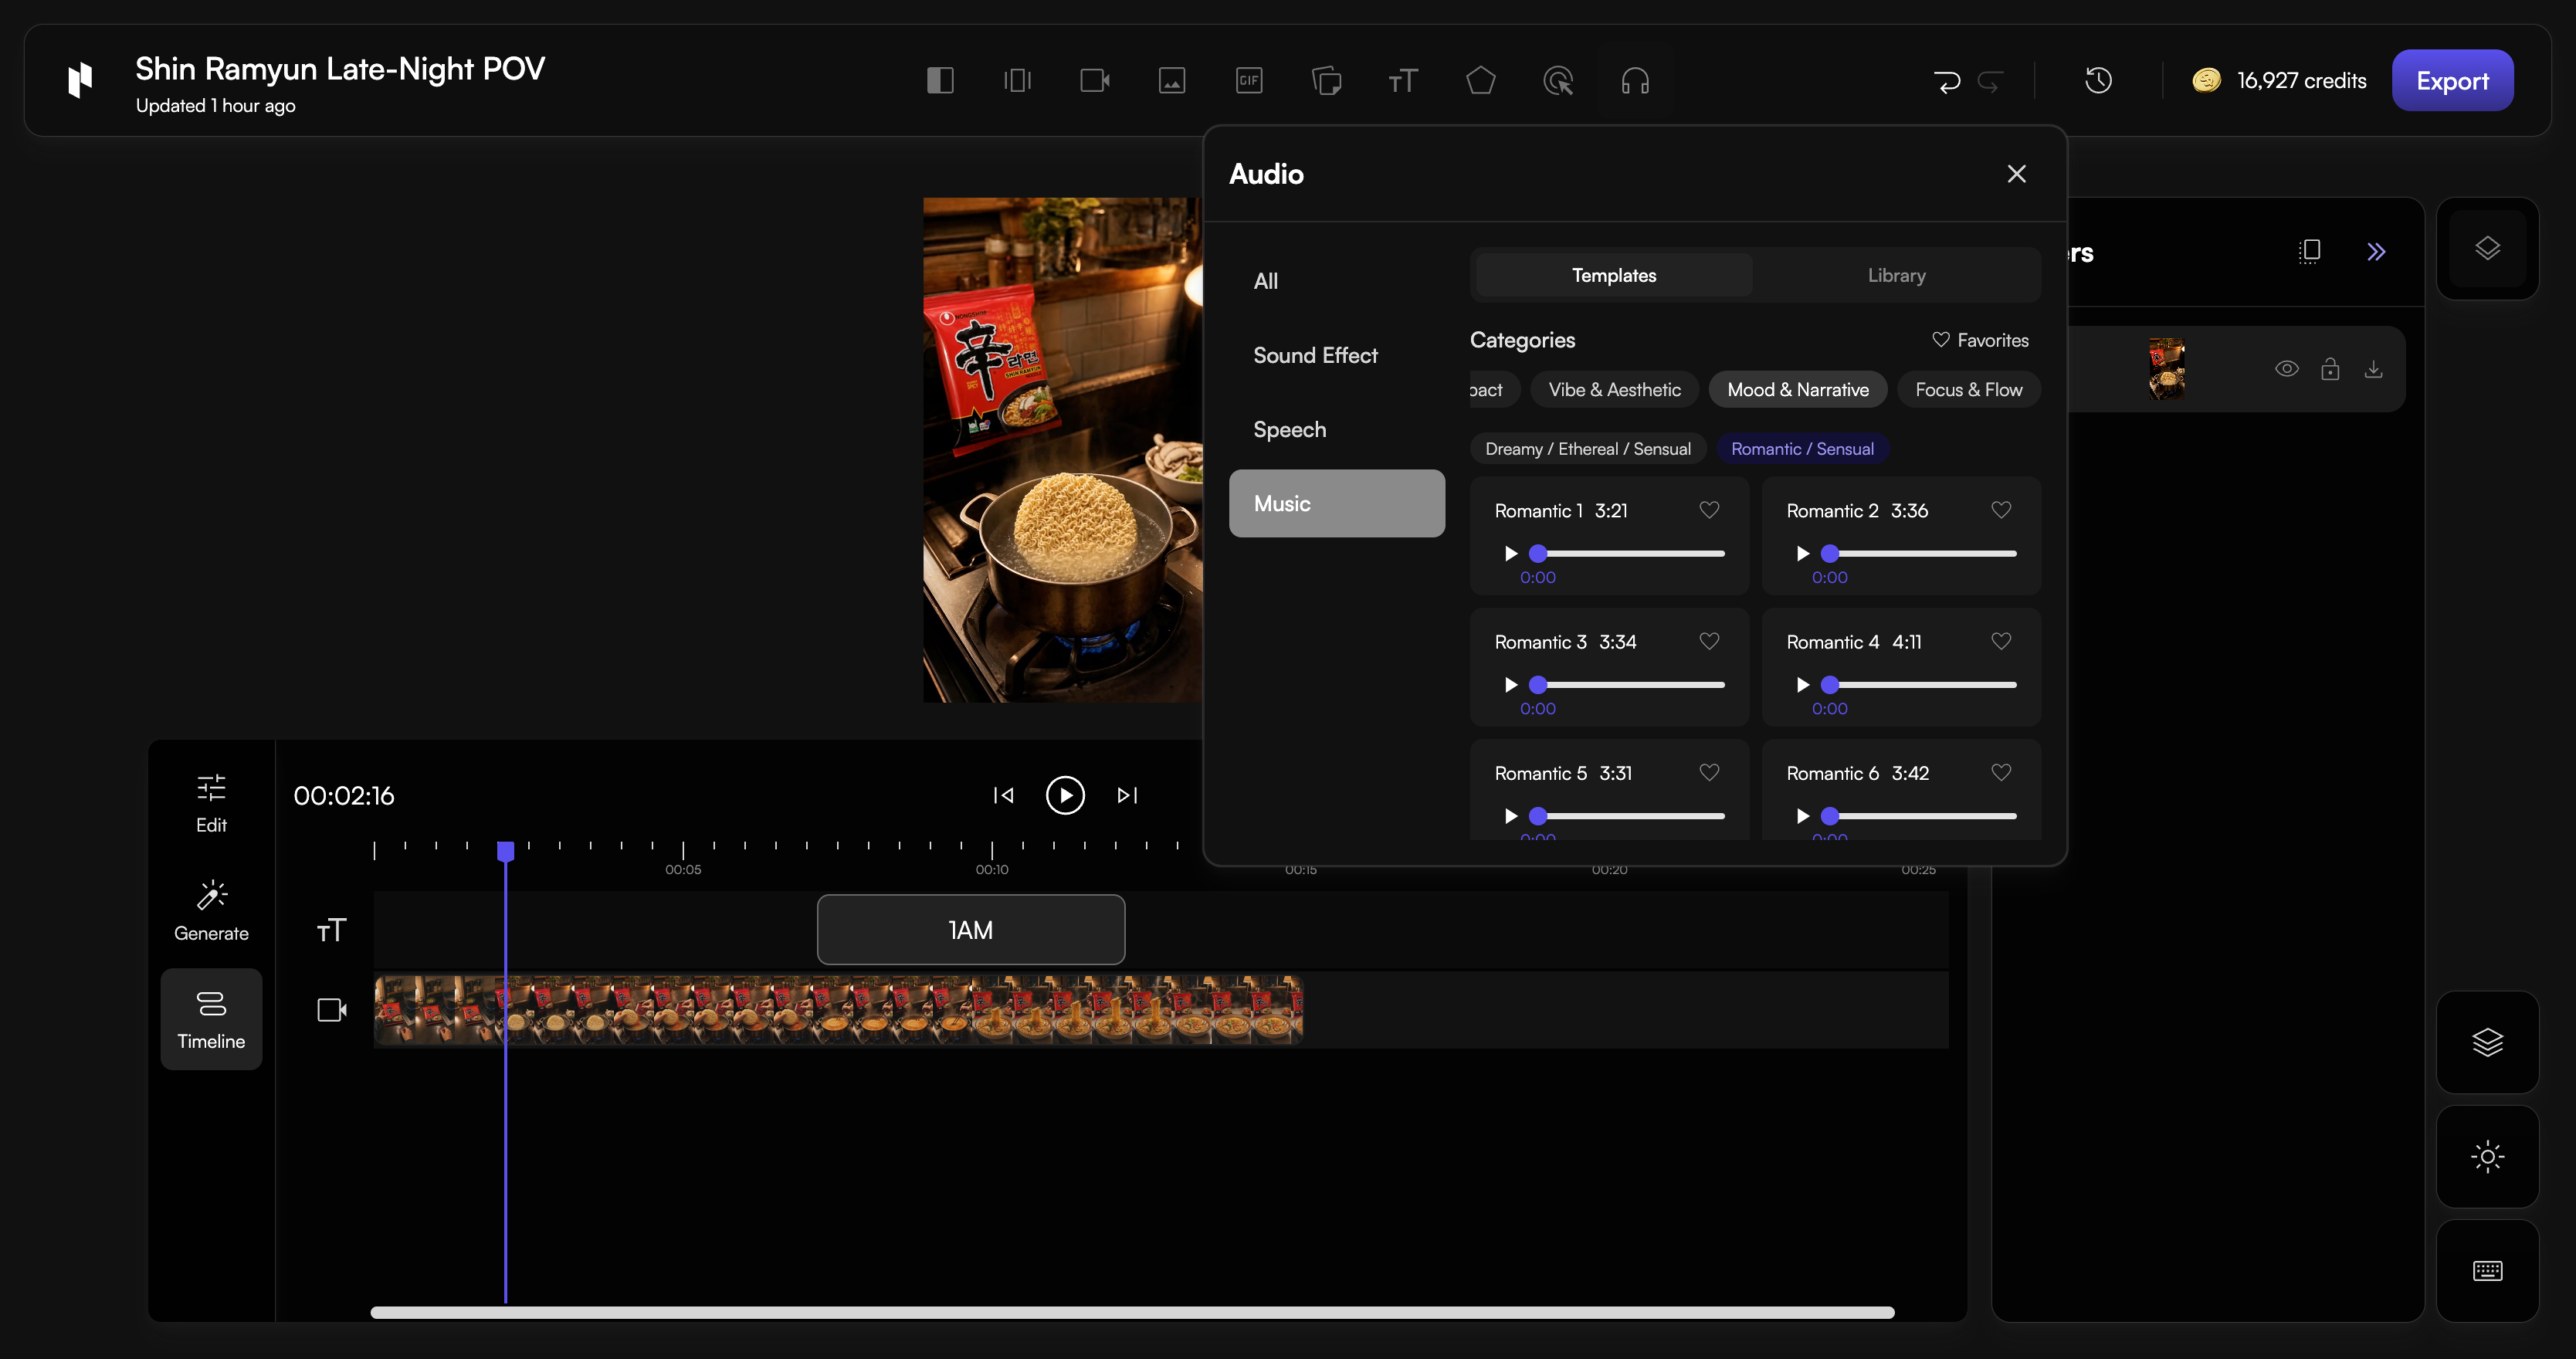Show Favorites in the audio panel
Image resolution: width=2576 pixels, height=1359 pixels.
coord(1980,340)
